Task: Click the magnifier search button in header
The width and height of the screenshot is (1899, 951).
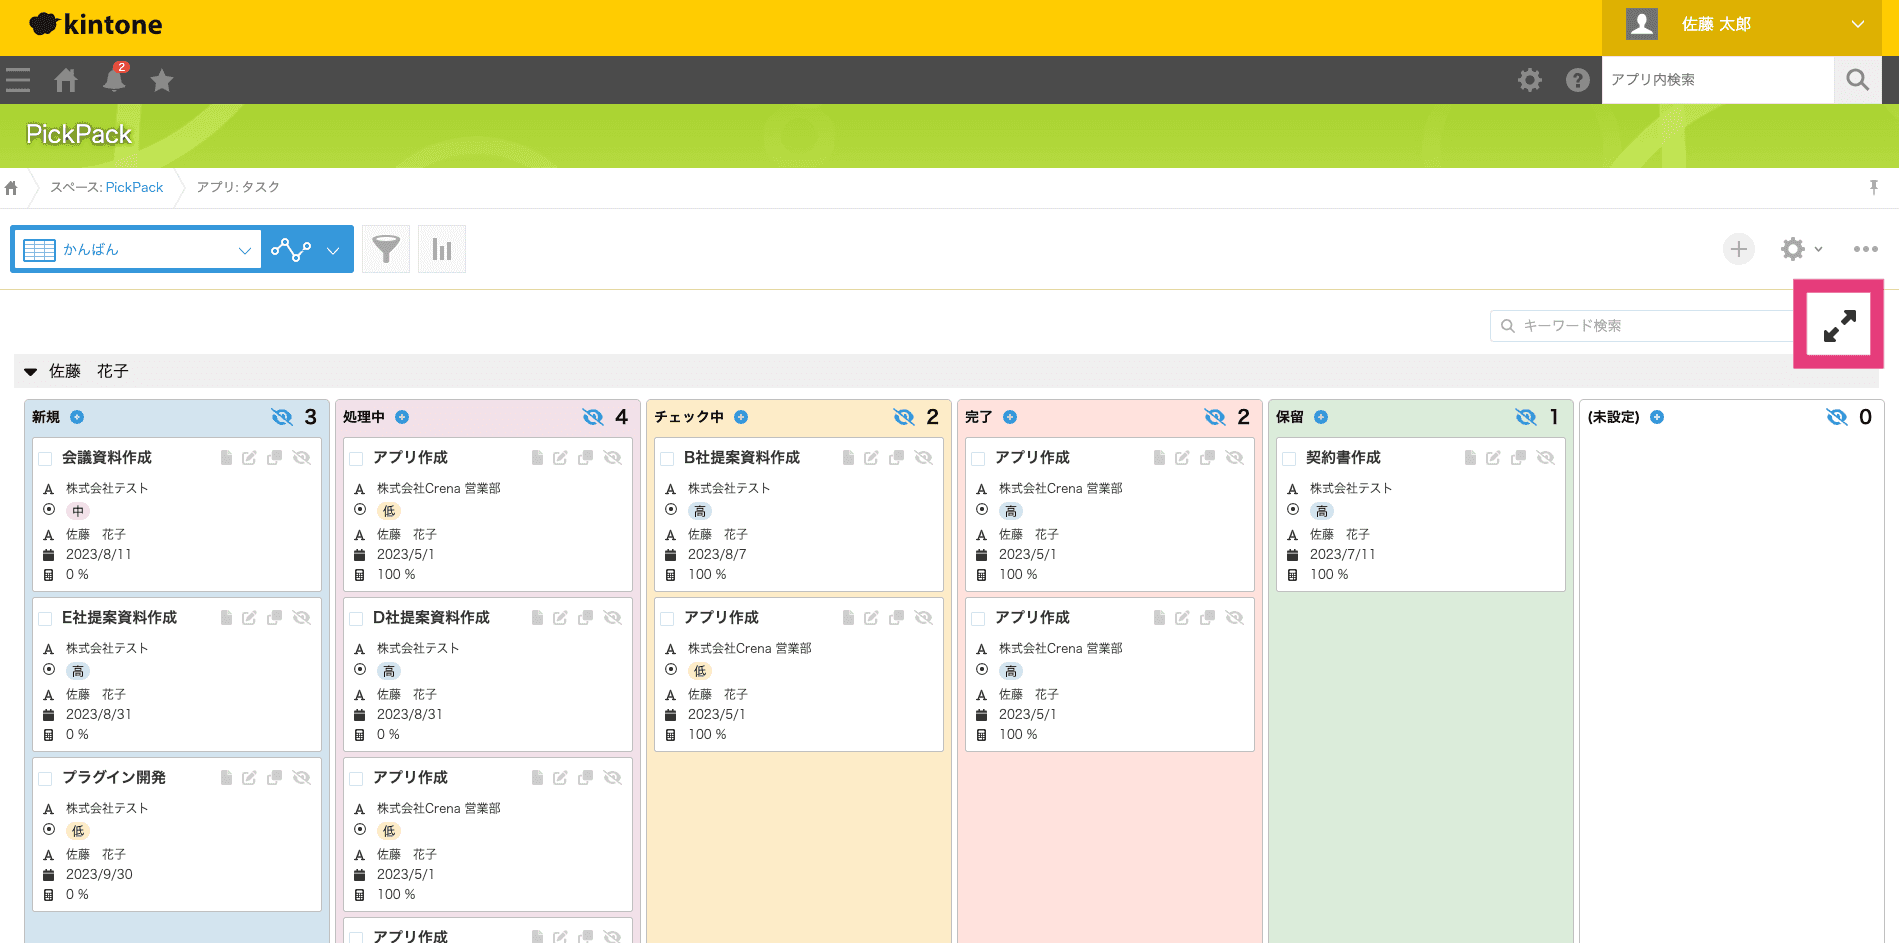Action: 1858,80
